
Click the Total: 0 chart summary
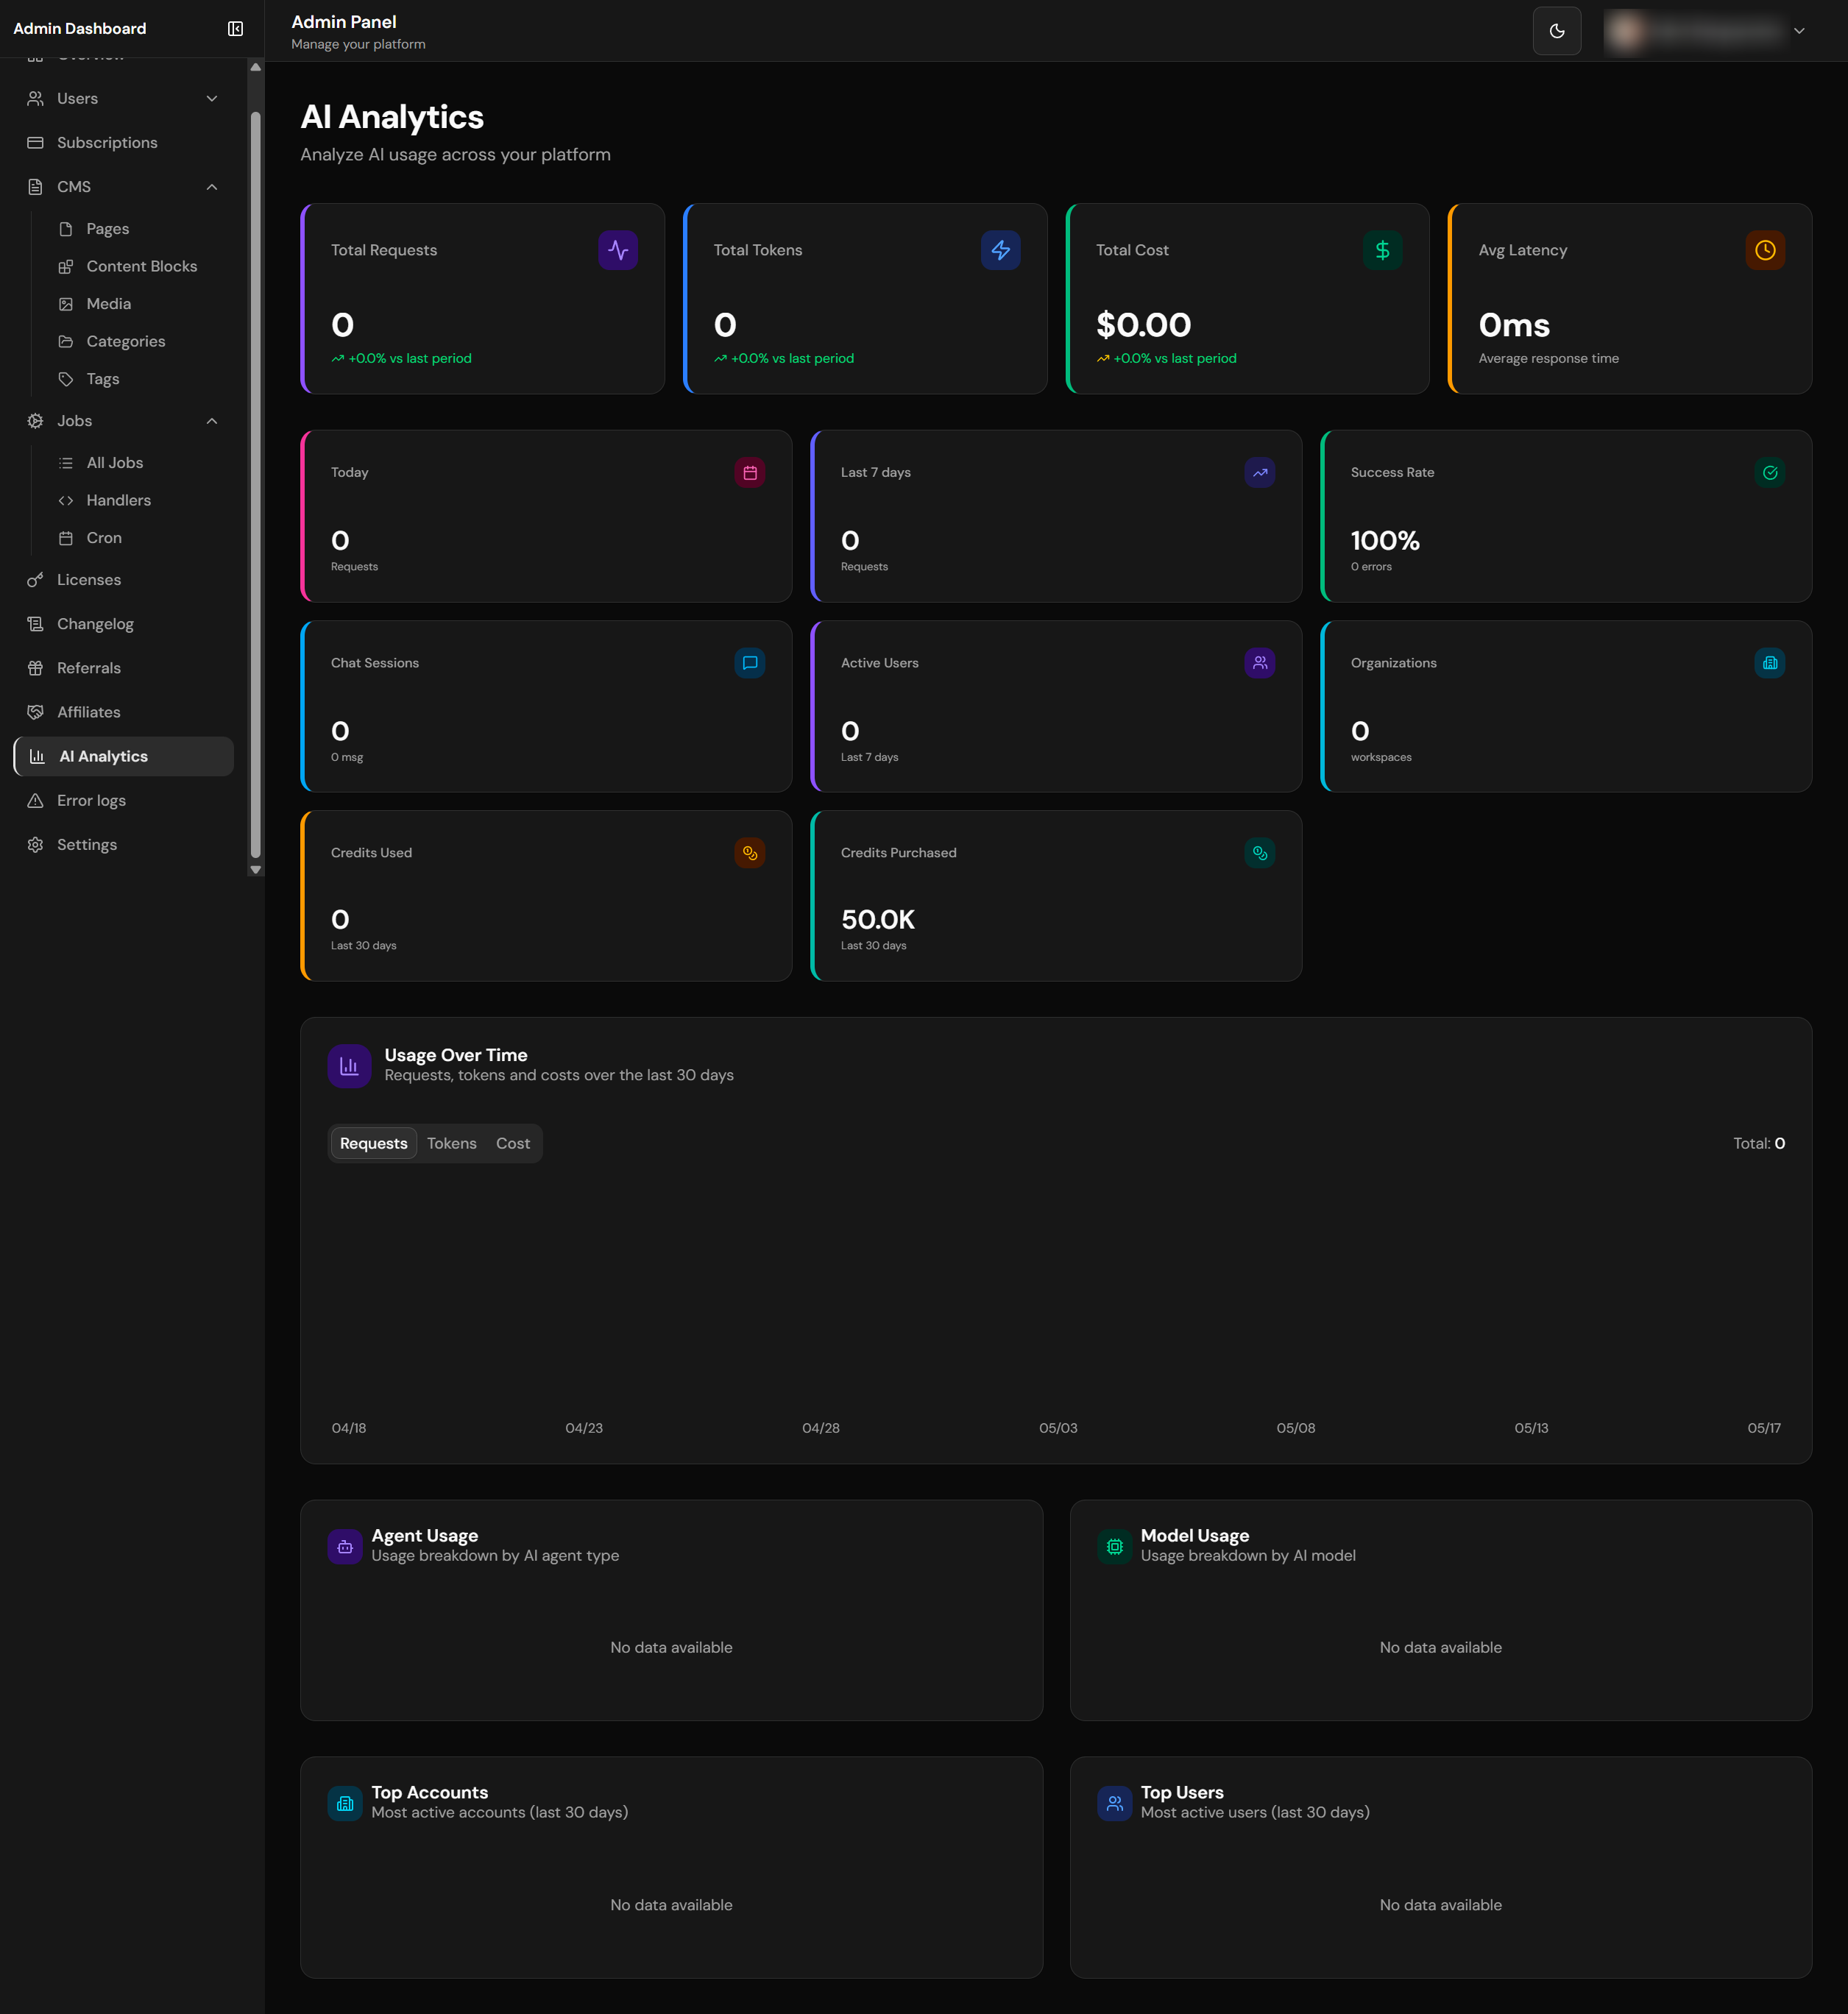pyautogui.click(x=1759, y=1144)
